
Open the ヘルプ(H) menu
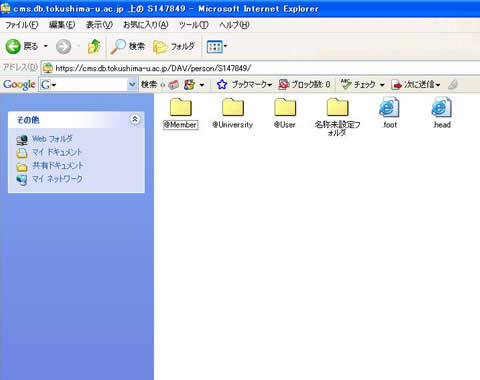coord(234,25)
